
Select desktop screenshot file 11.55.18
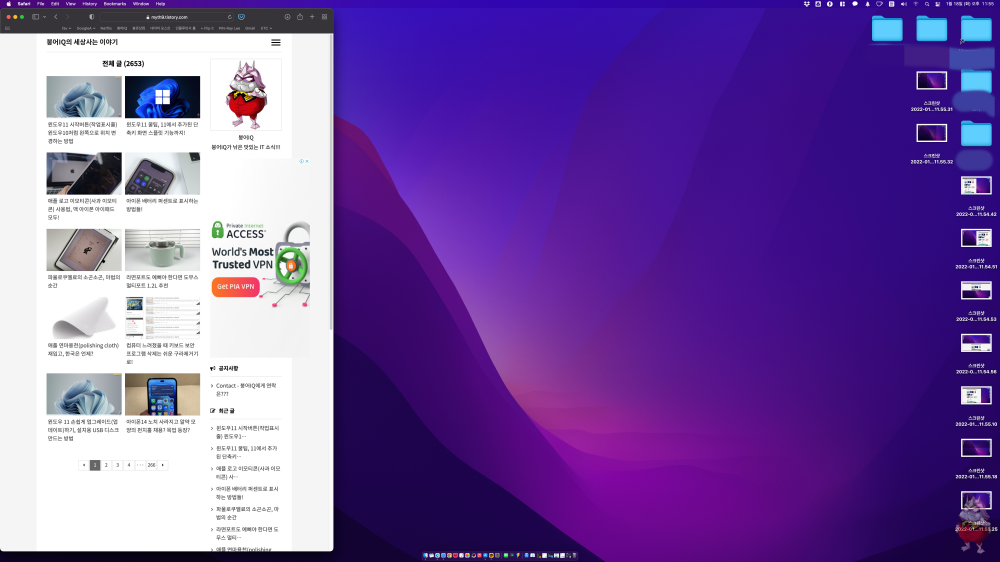tap(976, 447)
